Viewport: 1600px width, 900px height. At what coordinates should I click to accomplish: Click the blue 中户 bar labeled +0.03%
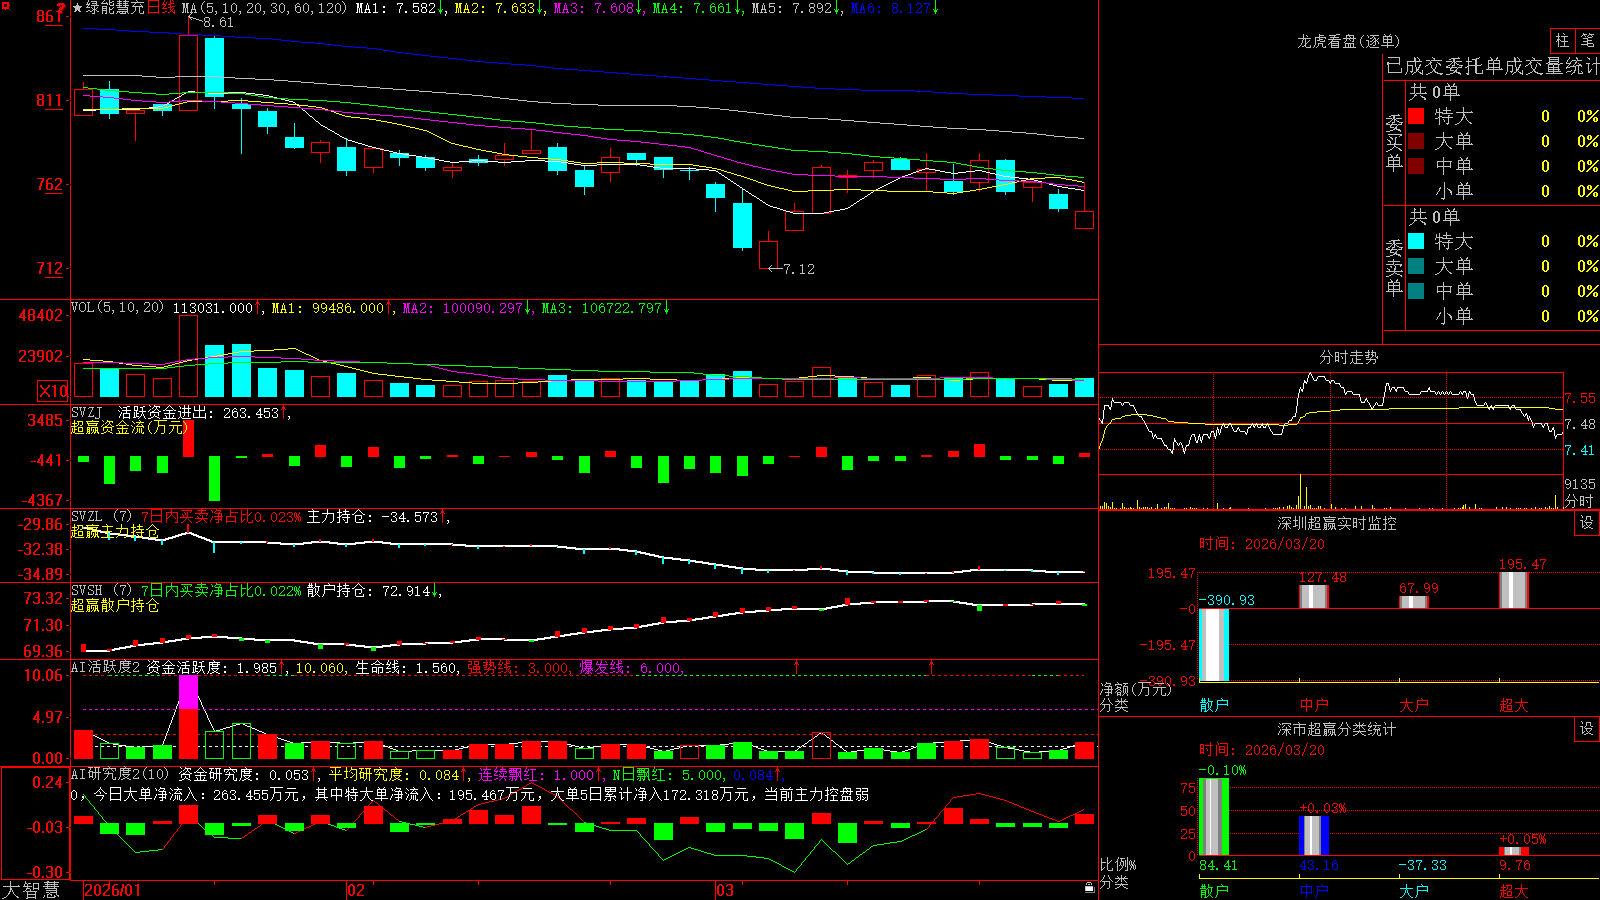point(1314,836)
